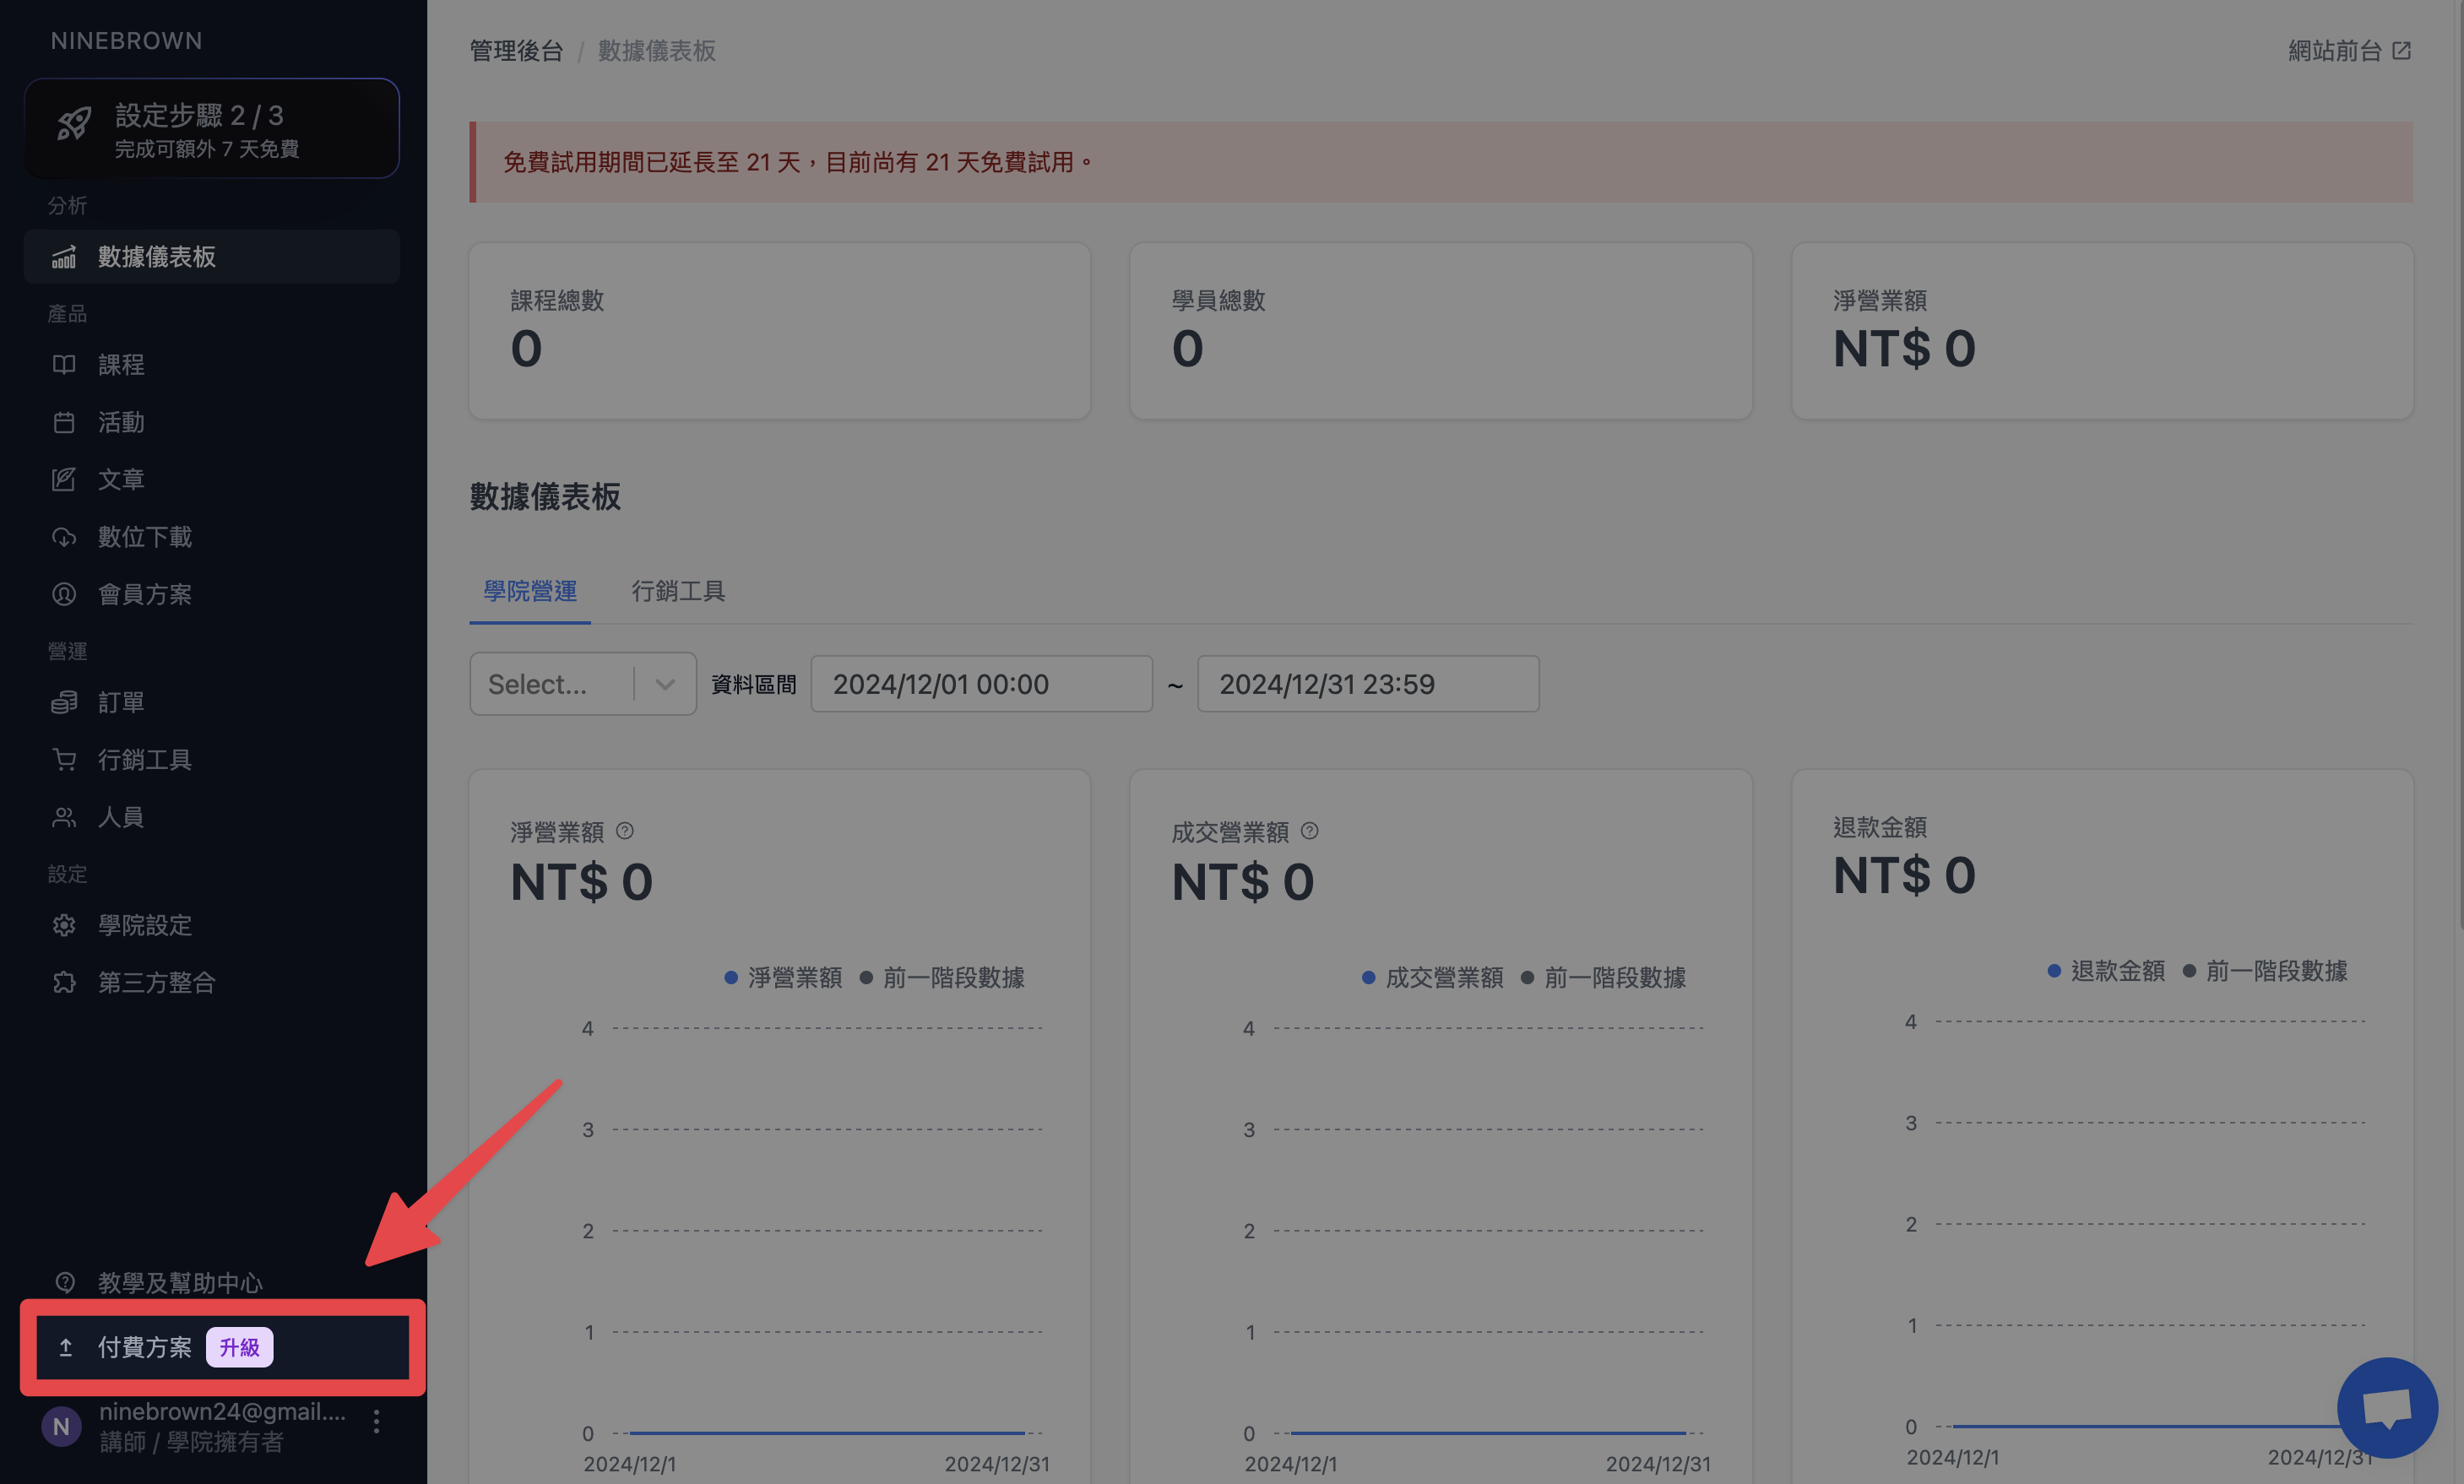Open the 設定步驟 2 / 3 setup card

point(212,128)
